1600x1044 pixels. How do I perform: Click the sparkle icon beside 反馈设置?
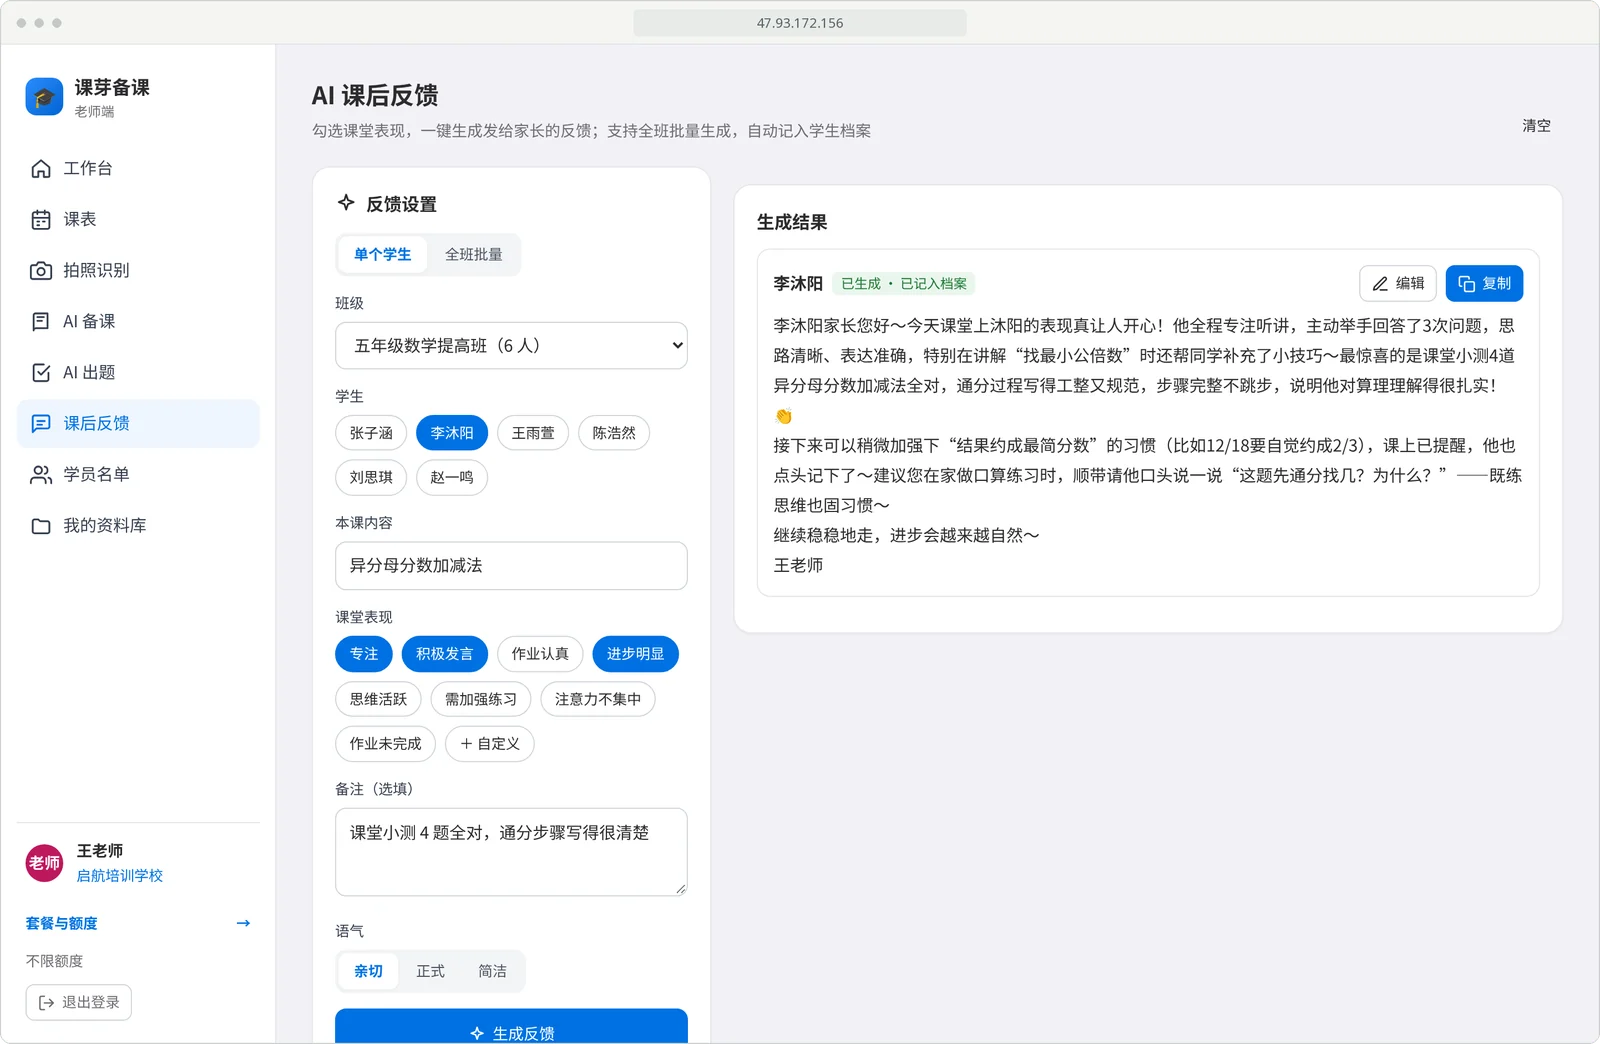click(x=346, y=203)
